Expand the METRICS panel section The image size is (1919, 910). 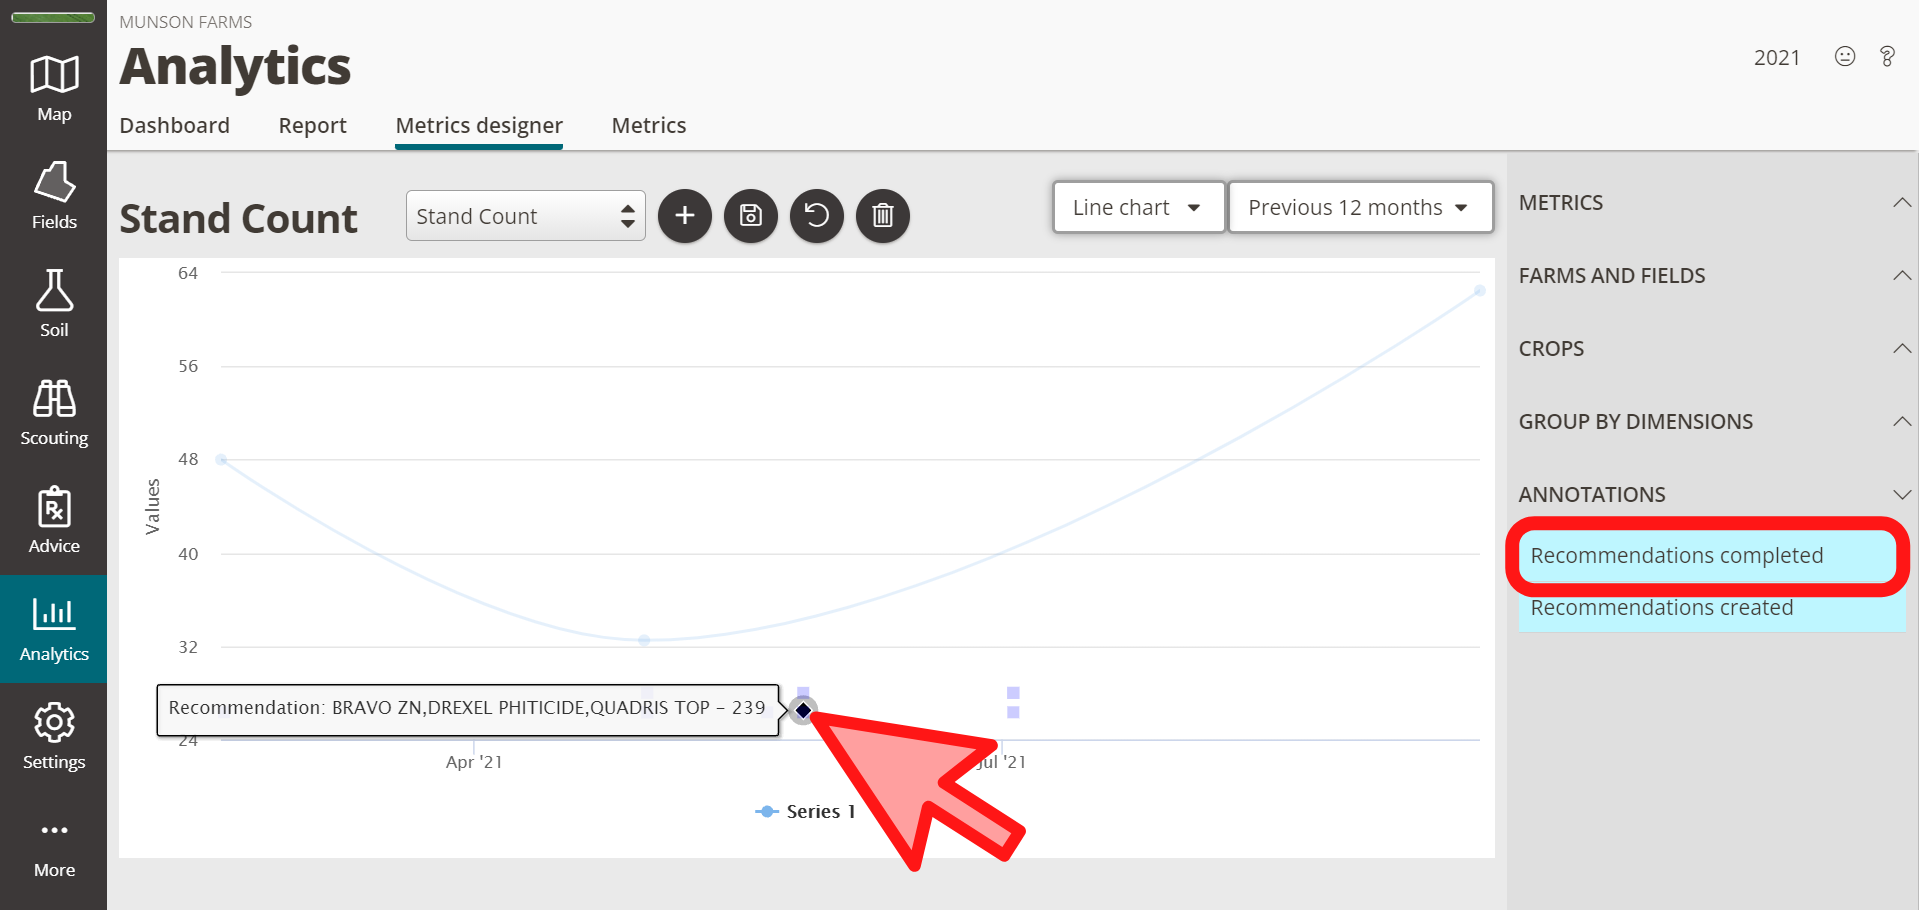pyautogui.click(x=1713, y=203)
